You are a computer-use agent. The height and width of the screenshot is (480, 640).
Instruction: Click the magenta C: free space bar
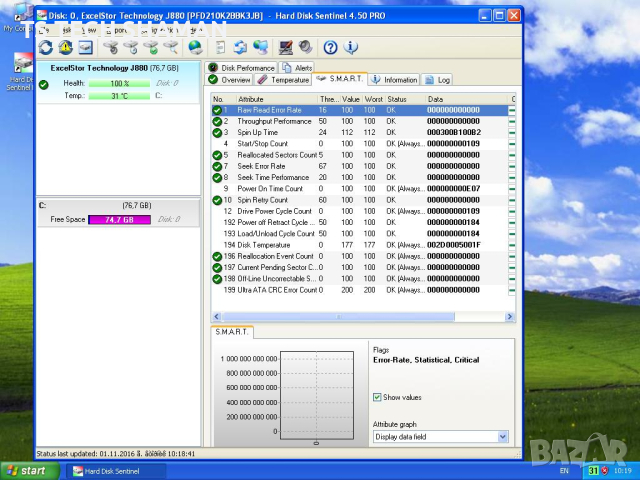[x=119, y=218]
